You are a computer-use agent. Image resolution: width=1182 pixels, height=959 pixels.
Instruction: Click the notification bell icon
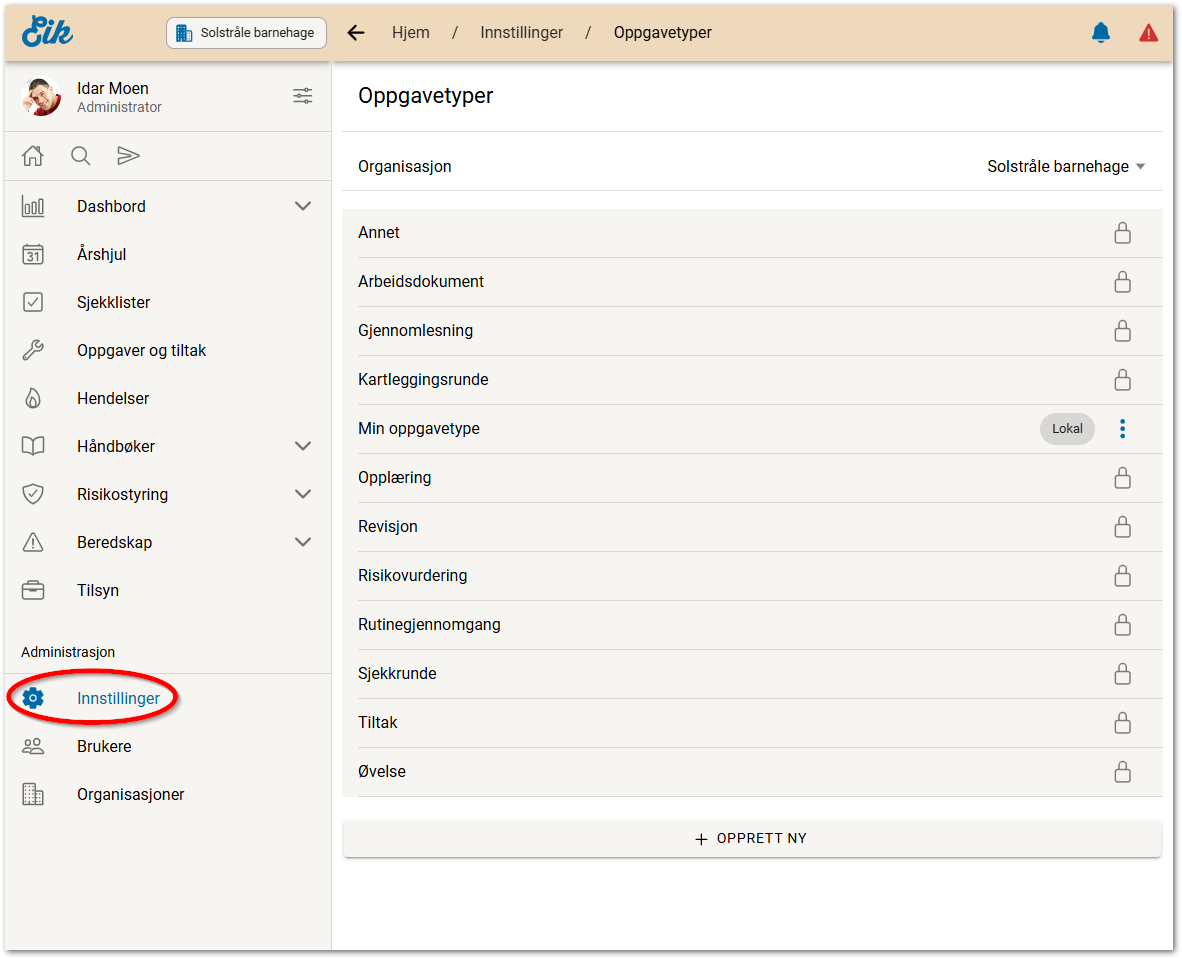pyautogui.click(x=1101, y=33)
